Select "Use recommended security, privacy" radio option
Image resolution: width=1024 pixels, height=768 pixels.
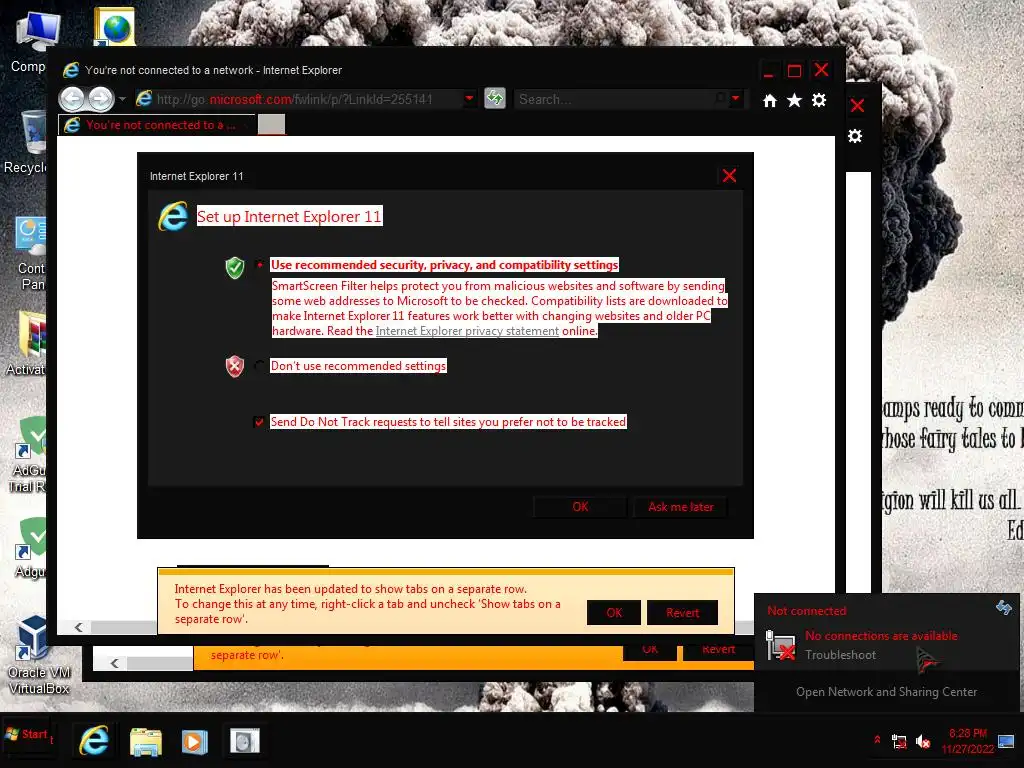[260, 264]
